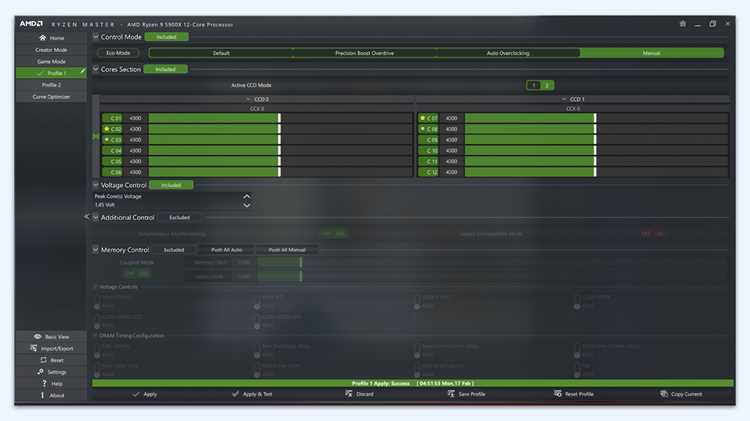Screen dimensions: 750x421
Task: Click the Save Profile label
Action: (x=472, y=394)
